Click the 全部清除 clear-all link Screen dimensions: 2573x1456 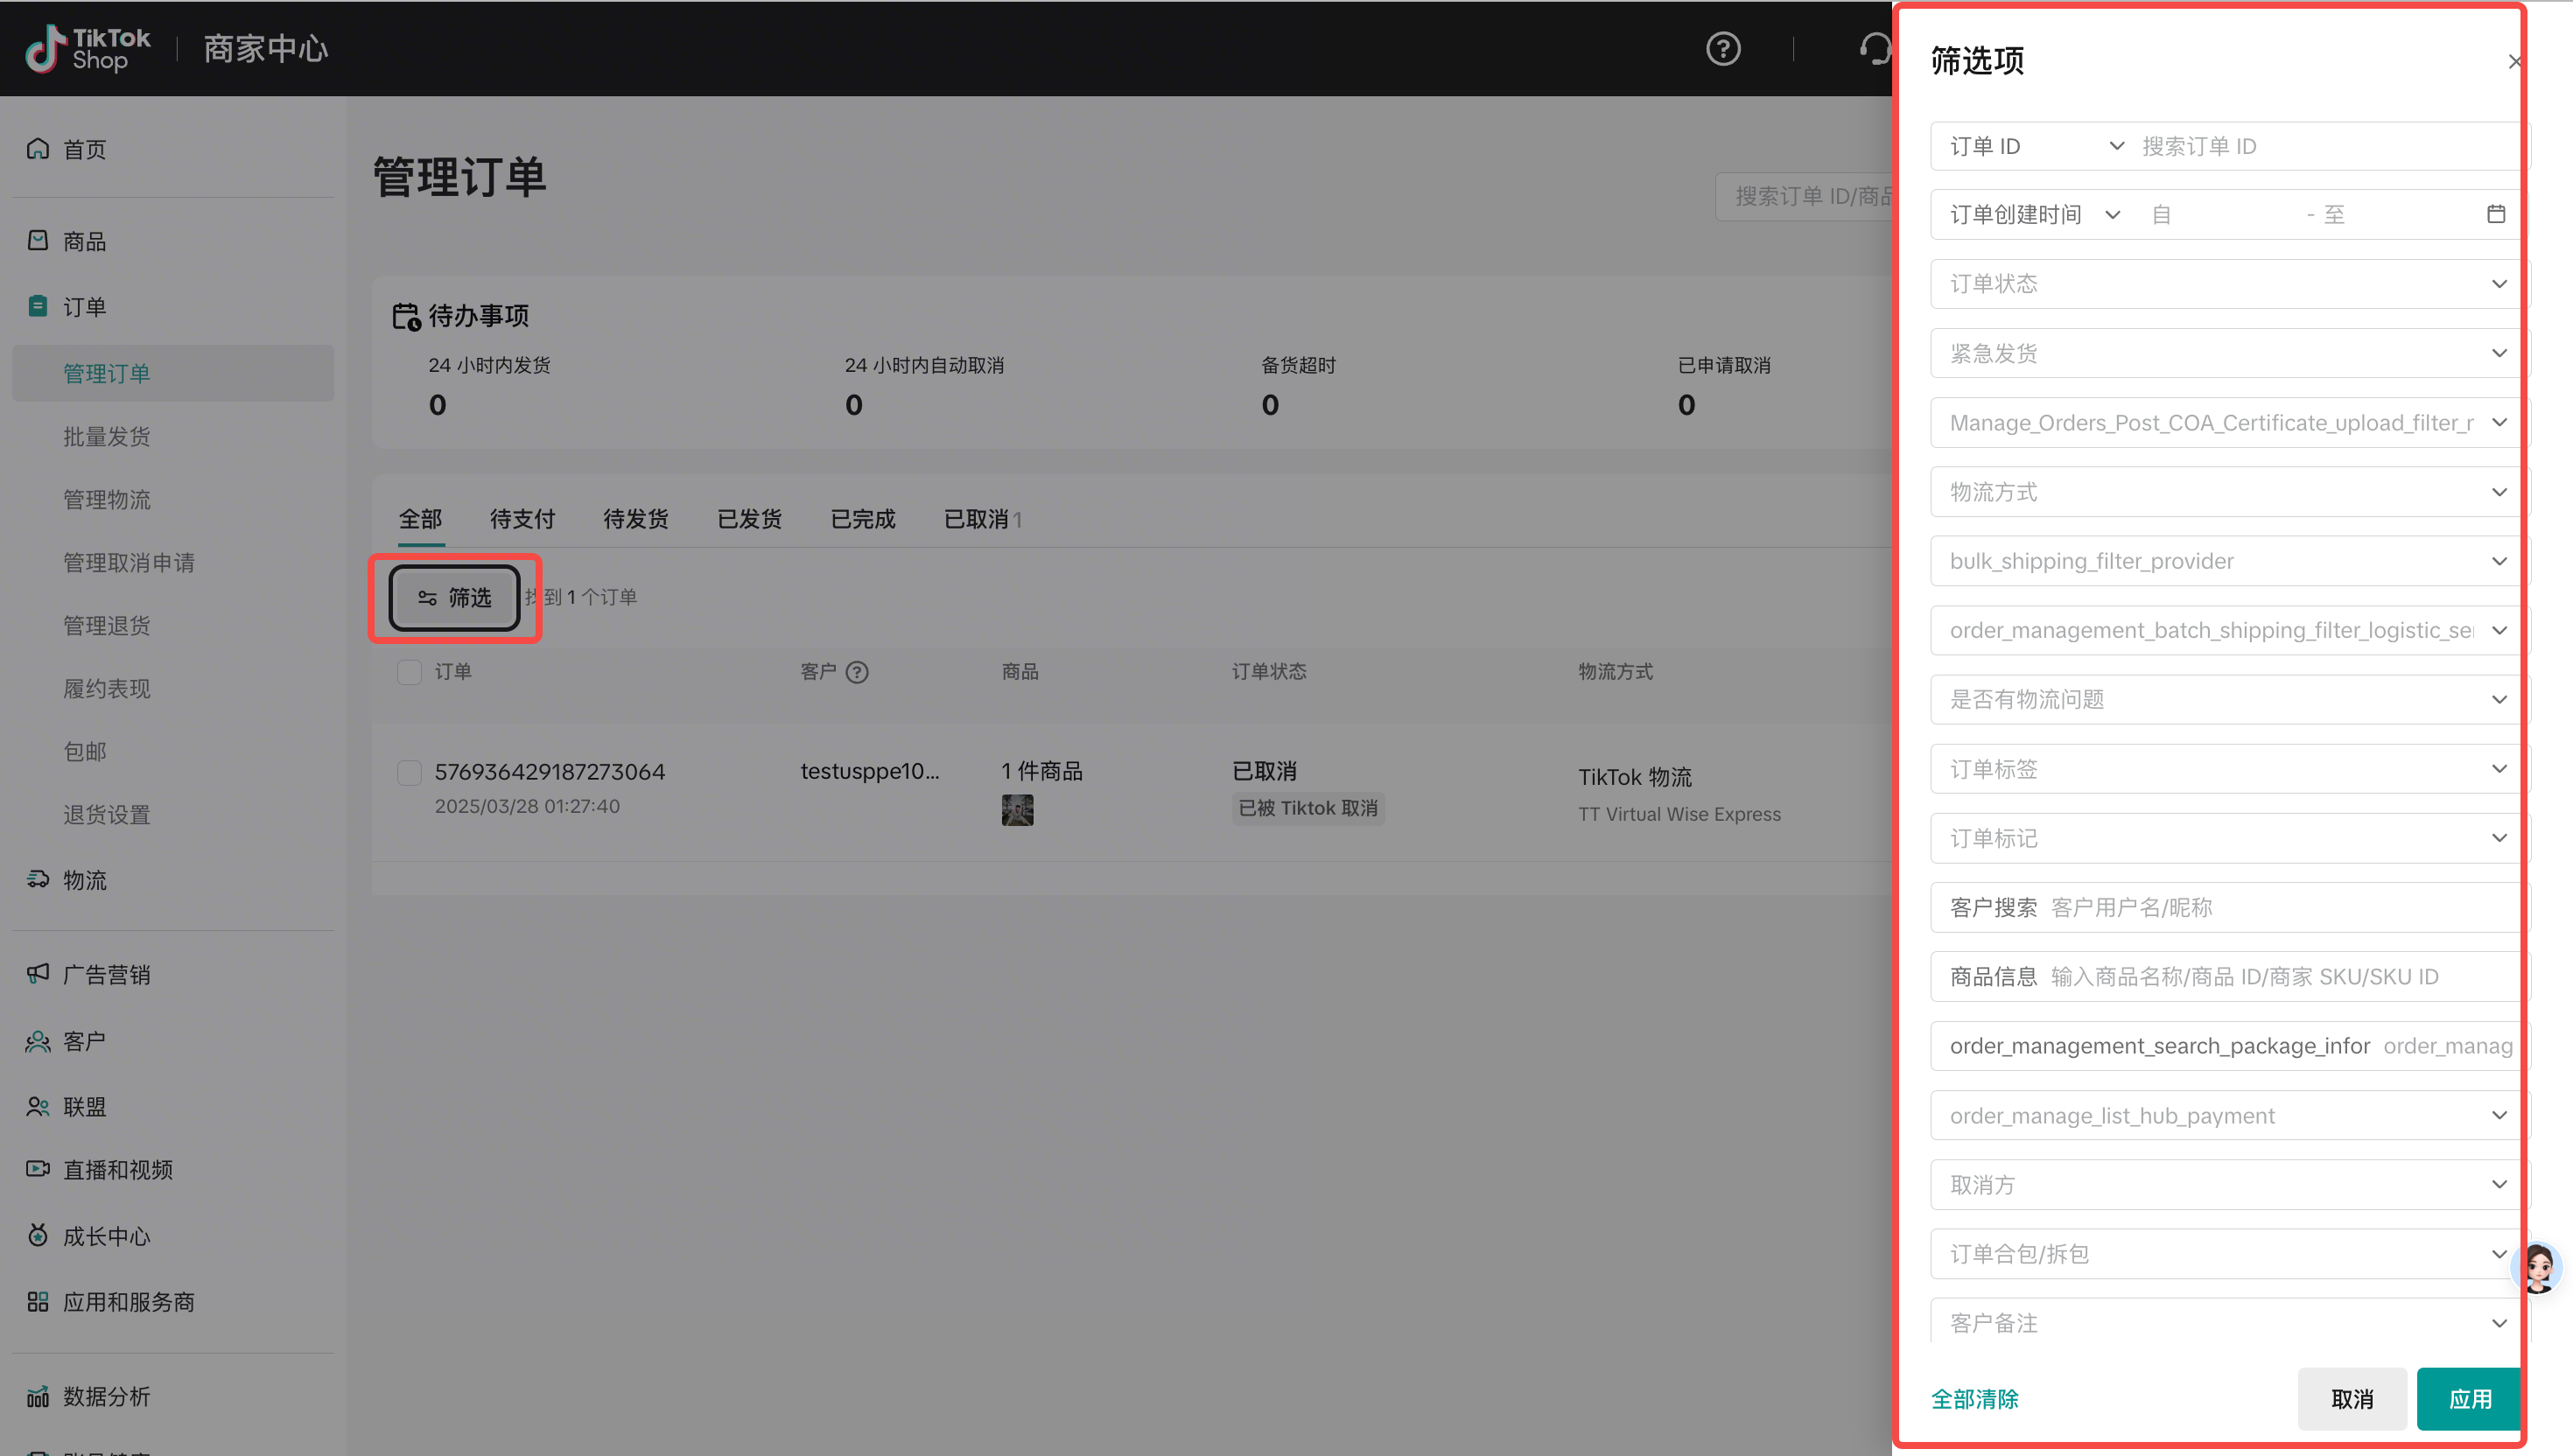[x=1974, y=1399]
